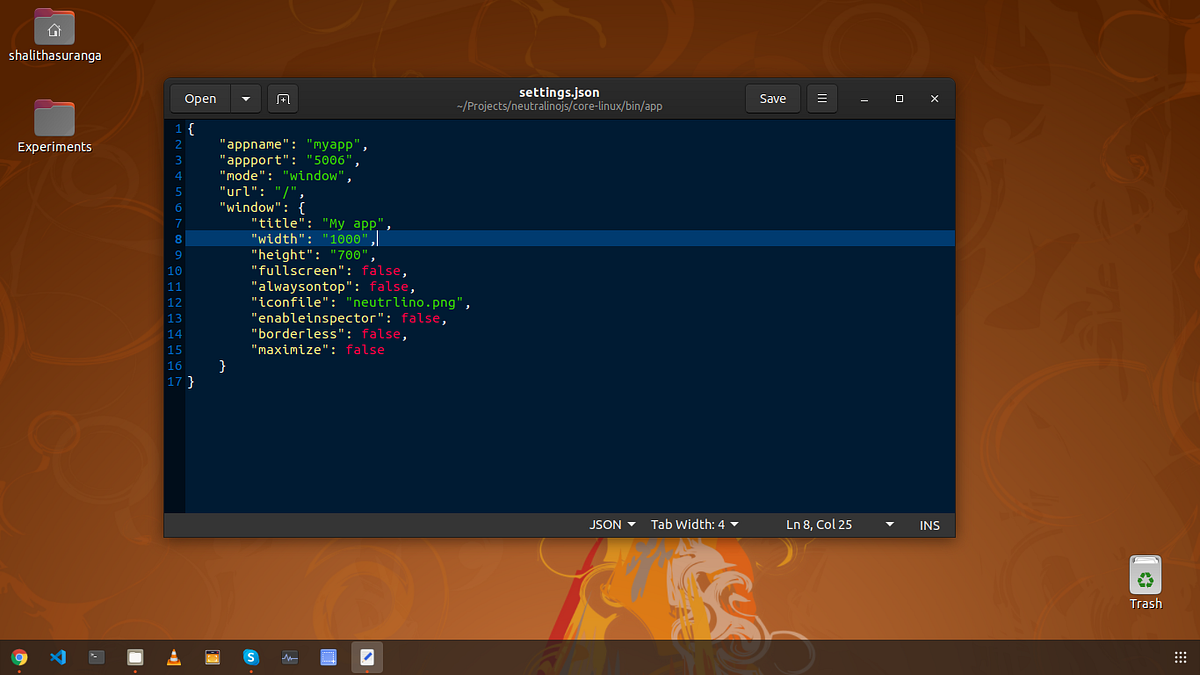Launch Google Chrome from the taskbar

click(x=20, y=657)
